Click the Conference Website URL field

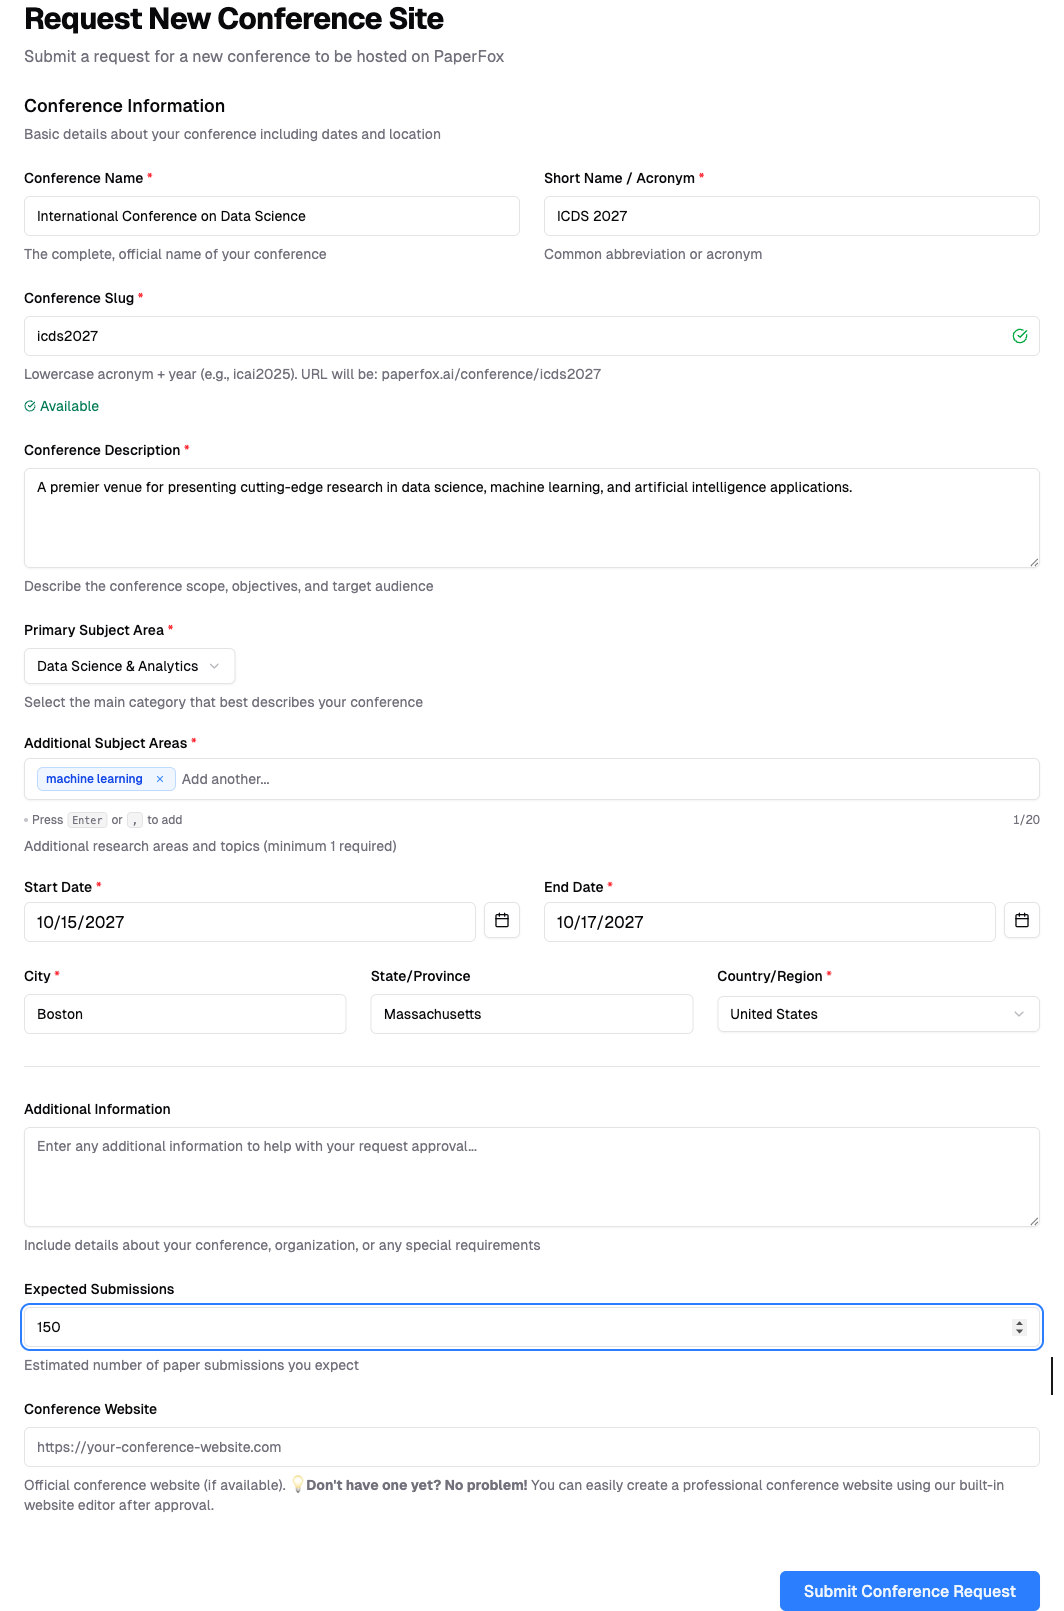531,1447
